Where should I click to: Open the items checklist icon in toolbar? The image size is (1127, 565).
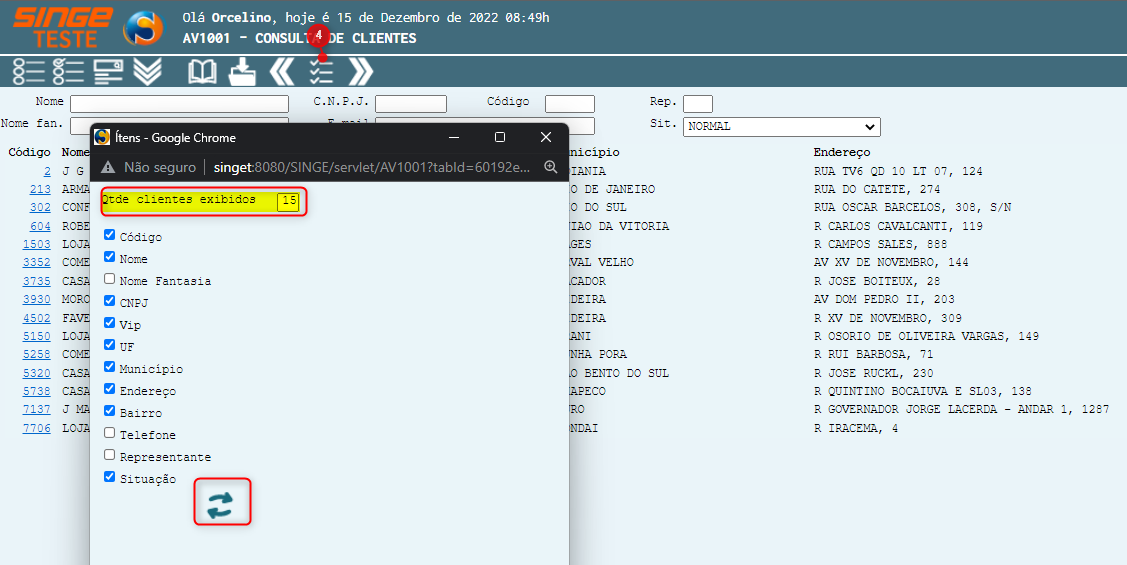point(321,71)
